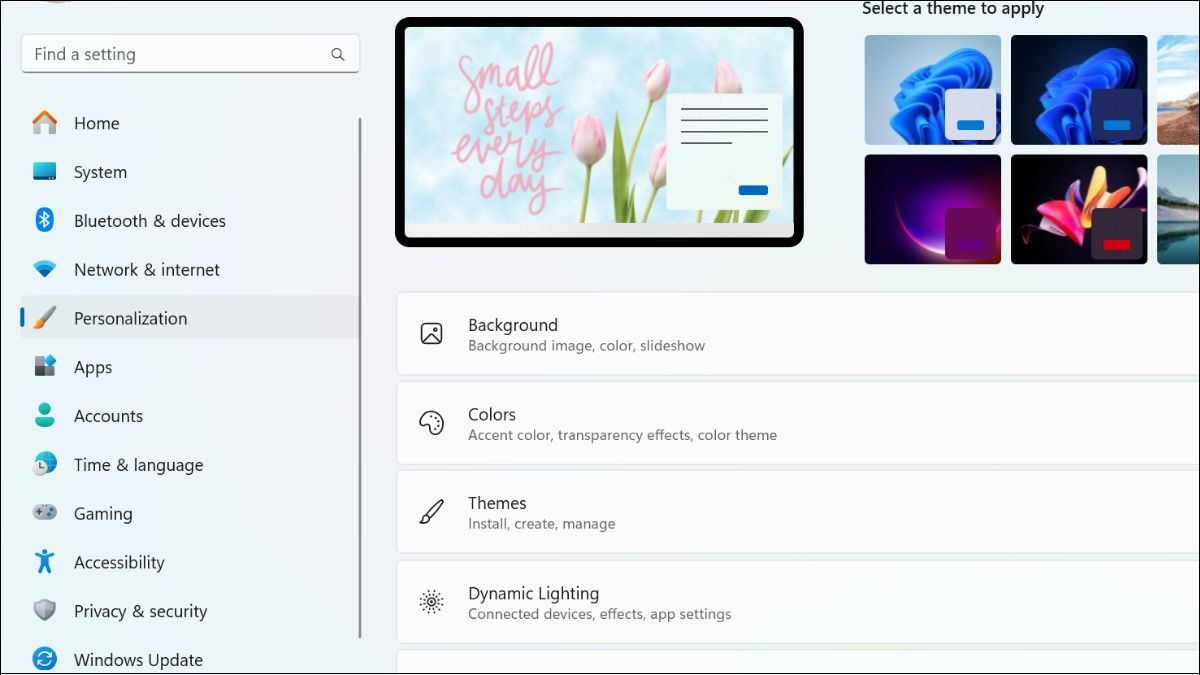Viewport: 1200px width, 675px height.
Task: Click the Home house icon in sidebar
Action: click(45, 123)
